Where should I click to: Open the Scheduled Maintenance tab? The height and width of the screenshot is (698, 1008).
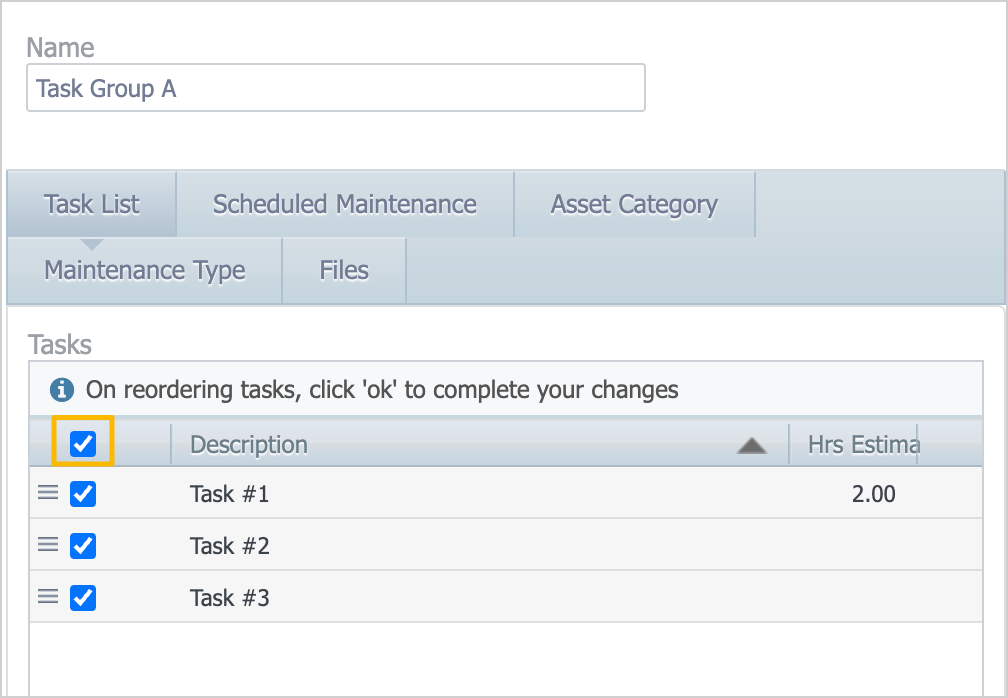[344, 204]
